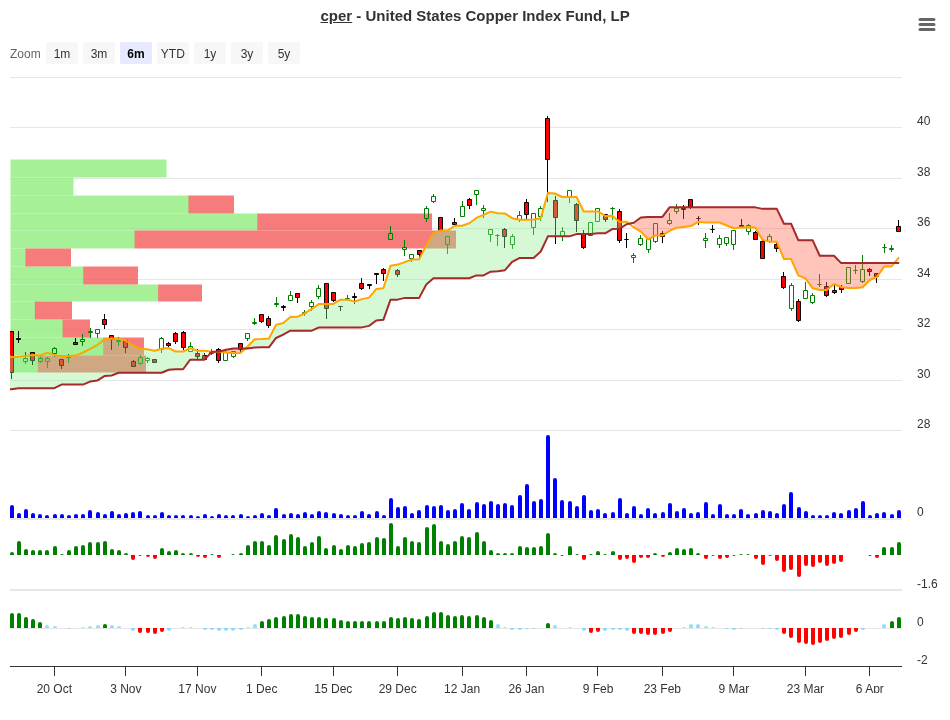Click the '6 Apr' axis label

(x=869, y=688)
